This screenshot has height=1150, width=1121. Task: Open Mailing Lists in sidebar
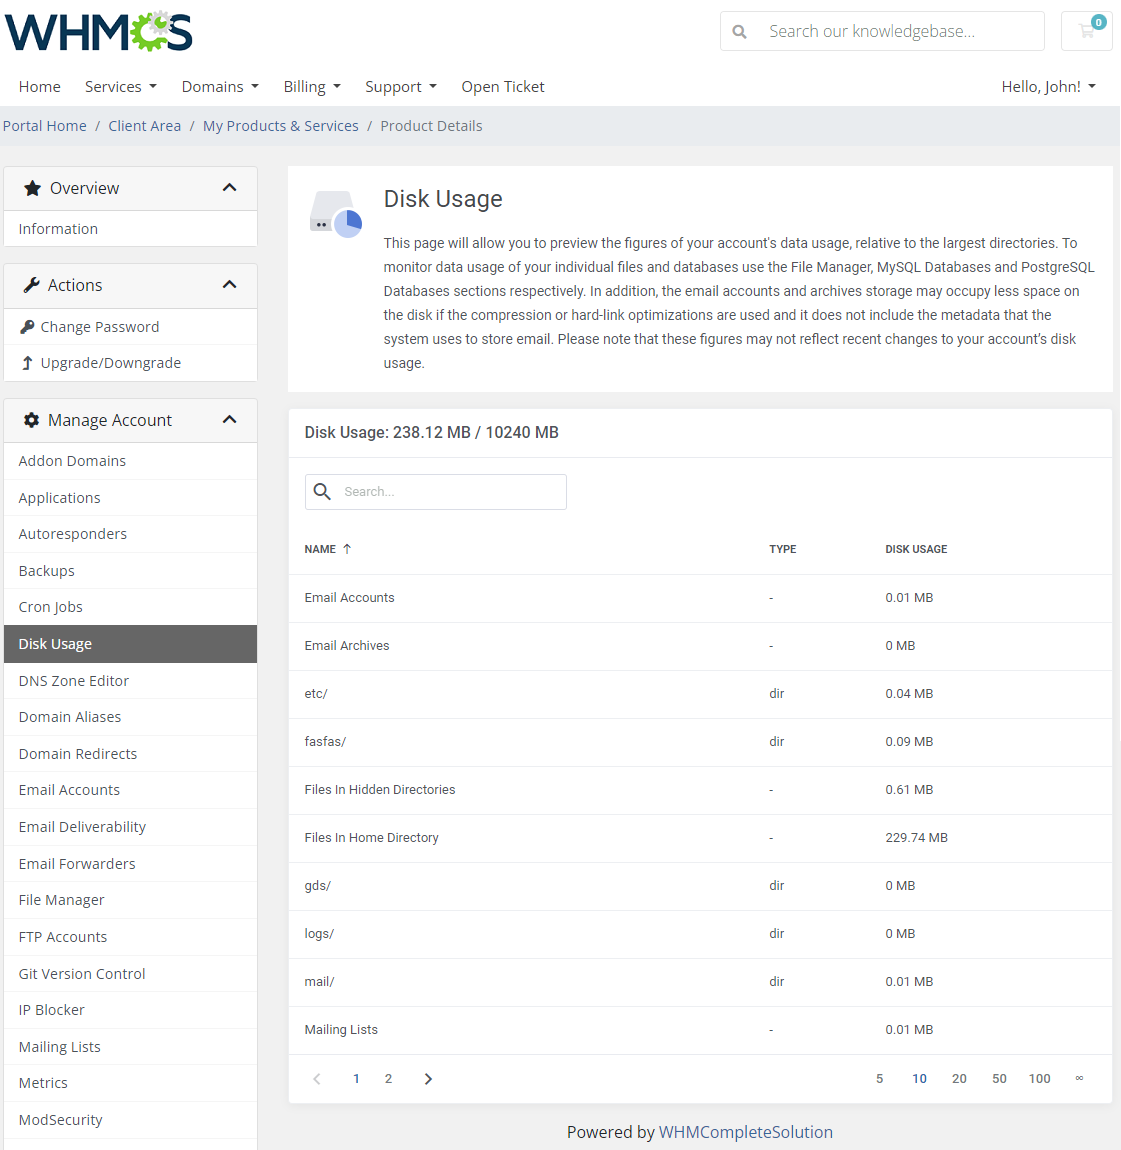[x=131, y=1047]
